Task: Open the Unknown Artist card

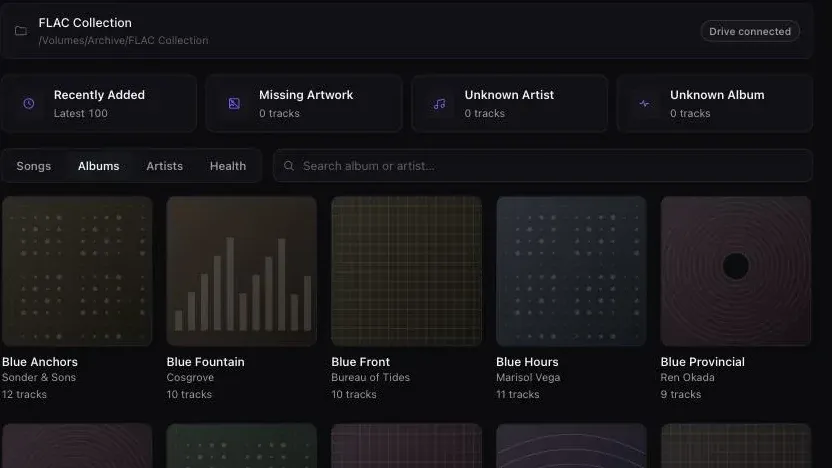Action: point(509,103)
